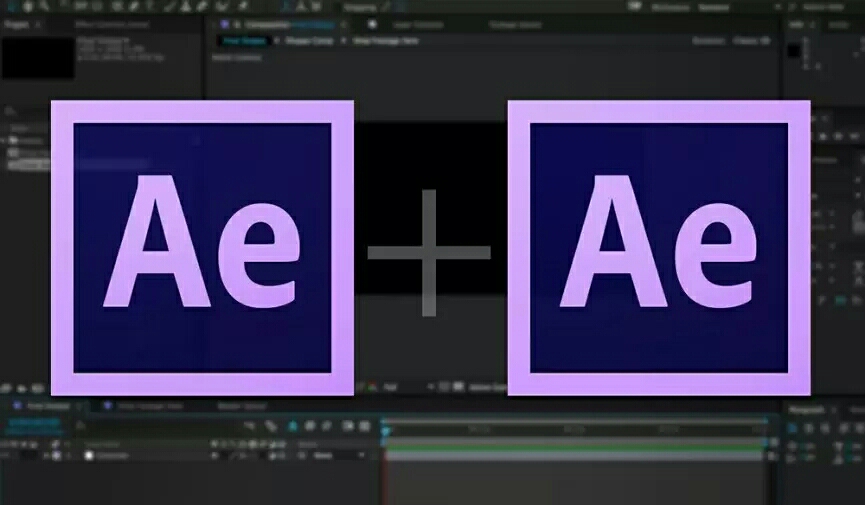This screenshot has height=505, width=865.
Task: Click the plus sign between the logos
Action: 429,252
